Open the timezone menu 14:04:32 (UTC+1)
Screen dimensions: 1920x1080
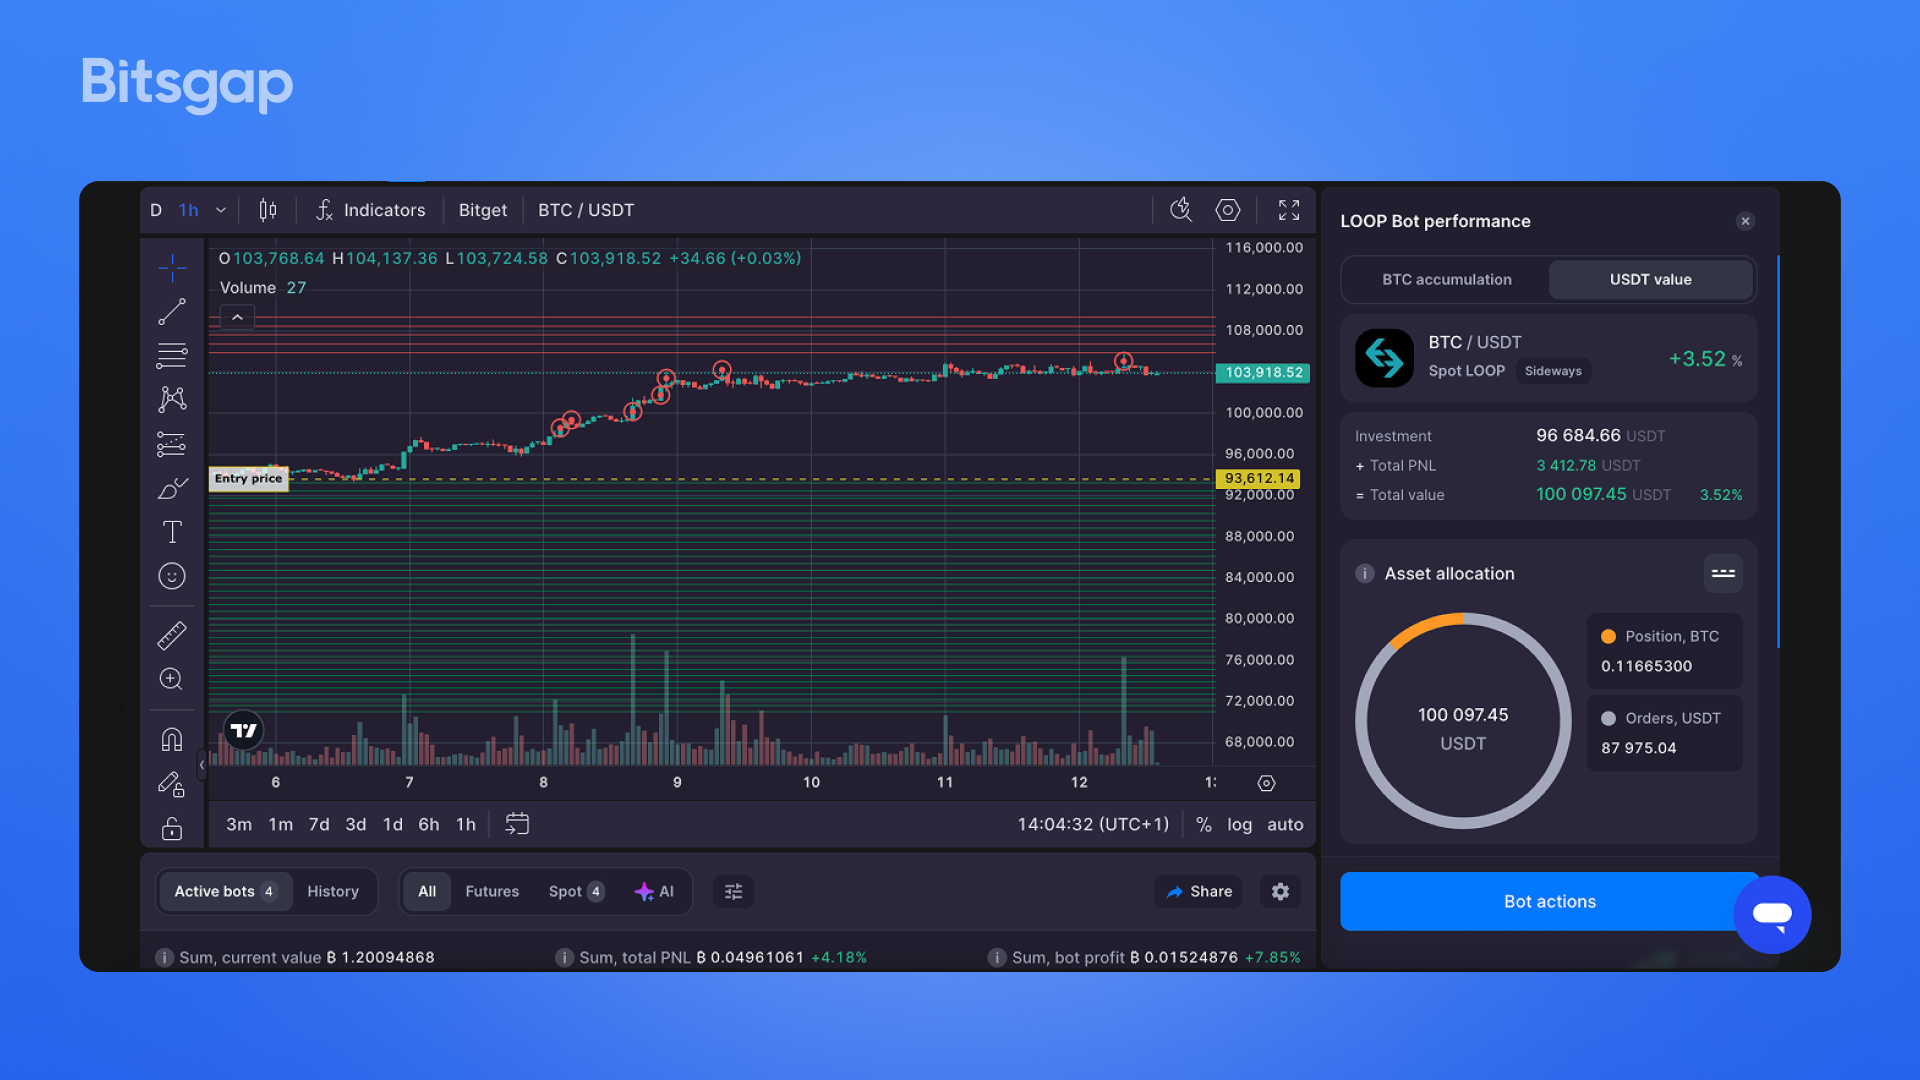1093,824
